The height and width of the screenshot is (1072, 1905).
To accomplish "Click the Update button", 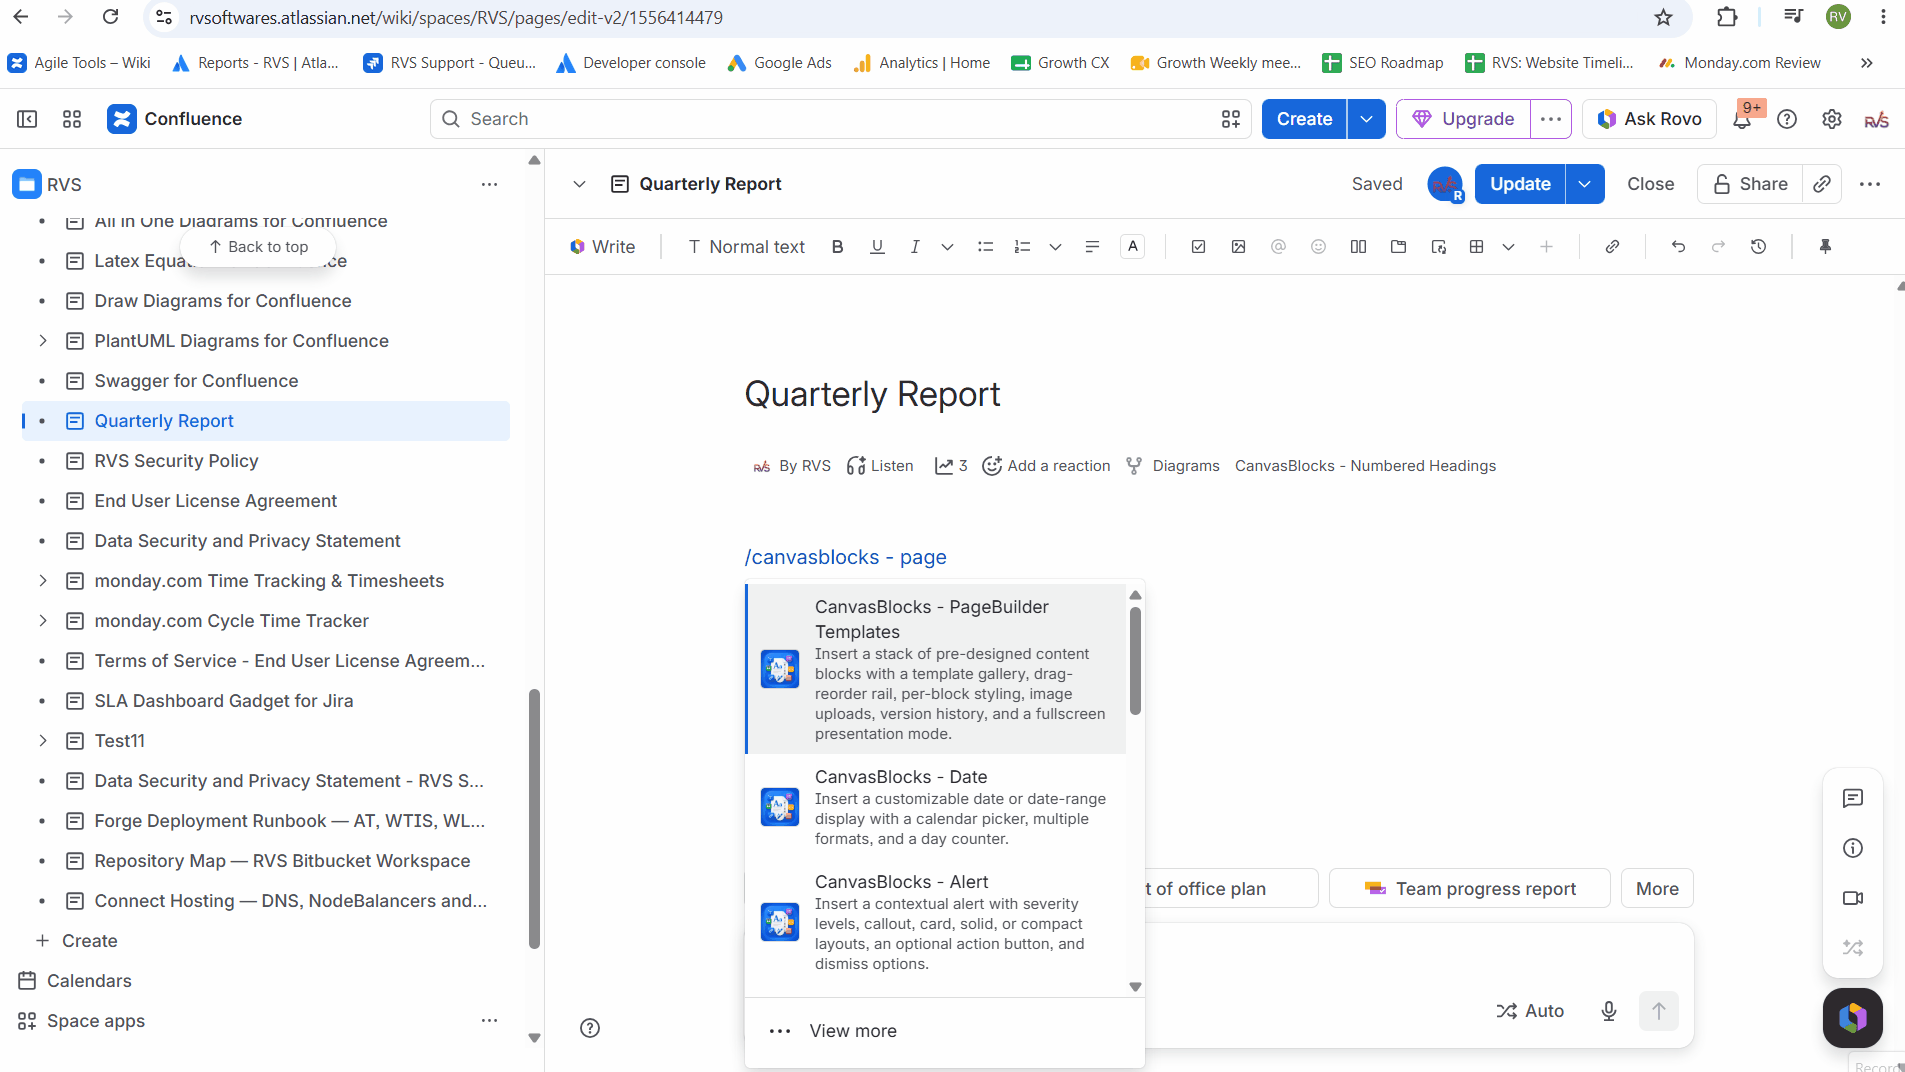I will [x=1520, y=184].
